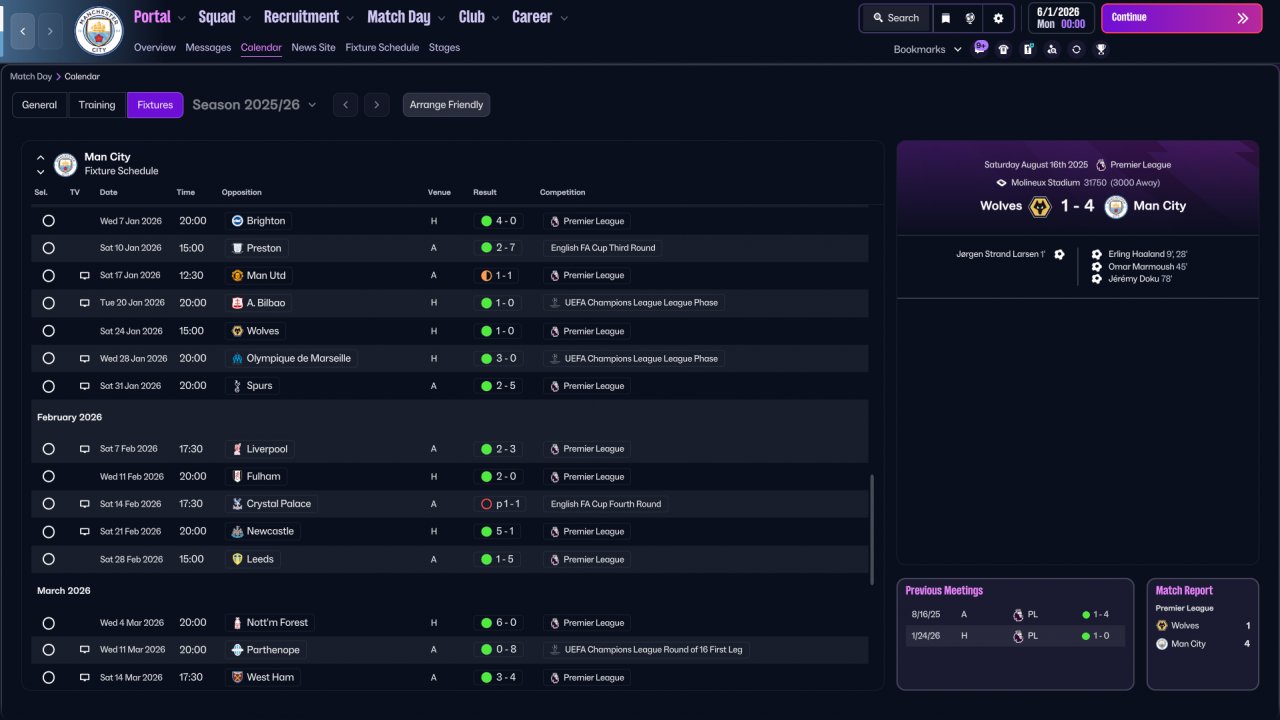Open the Manchester City club badge

point(99,31)
